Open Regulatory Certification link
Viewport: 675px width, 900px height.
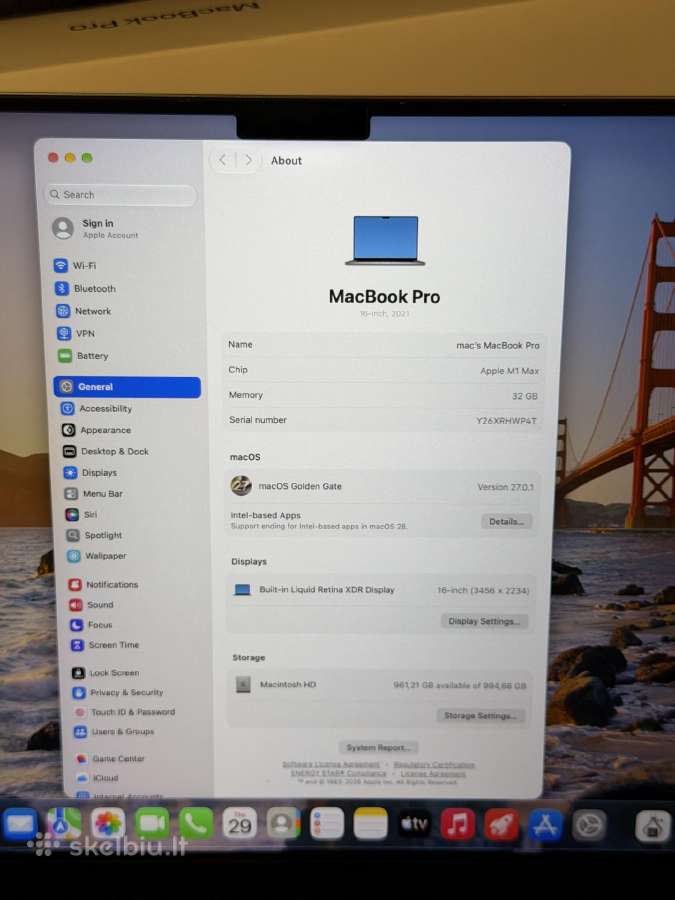point(435,765)
